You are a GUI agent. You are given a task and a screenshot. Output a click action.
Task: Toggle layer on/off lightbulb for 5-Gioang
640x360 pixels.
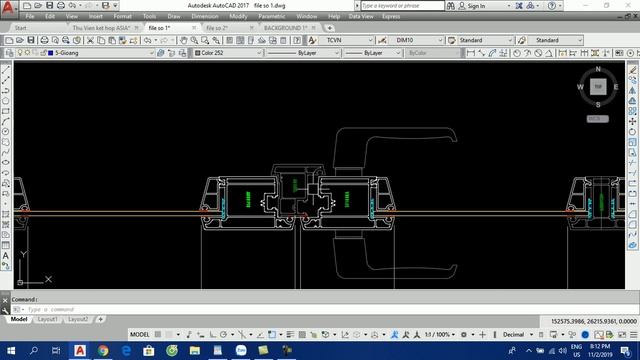(20, 53)
